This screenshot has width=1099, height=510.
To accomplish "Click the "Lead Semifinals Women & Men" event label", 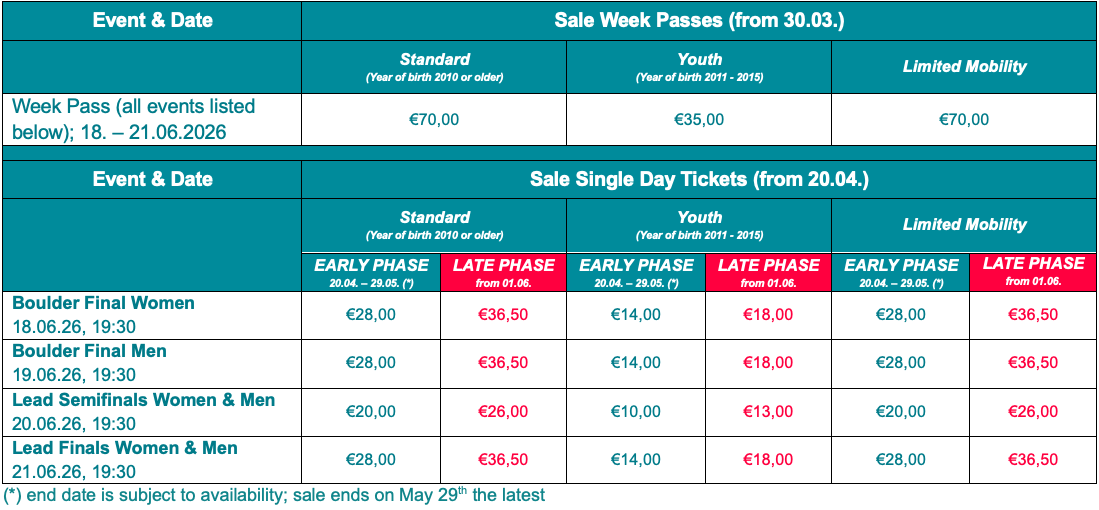I will pyautogui.click(x=143, y=400).
